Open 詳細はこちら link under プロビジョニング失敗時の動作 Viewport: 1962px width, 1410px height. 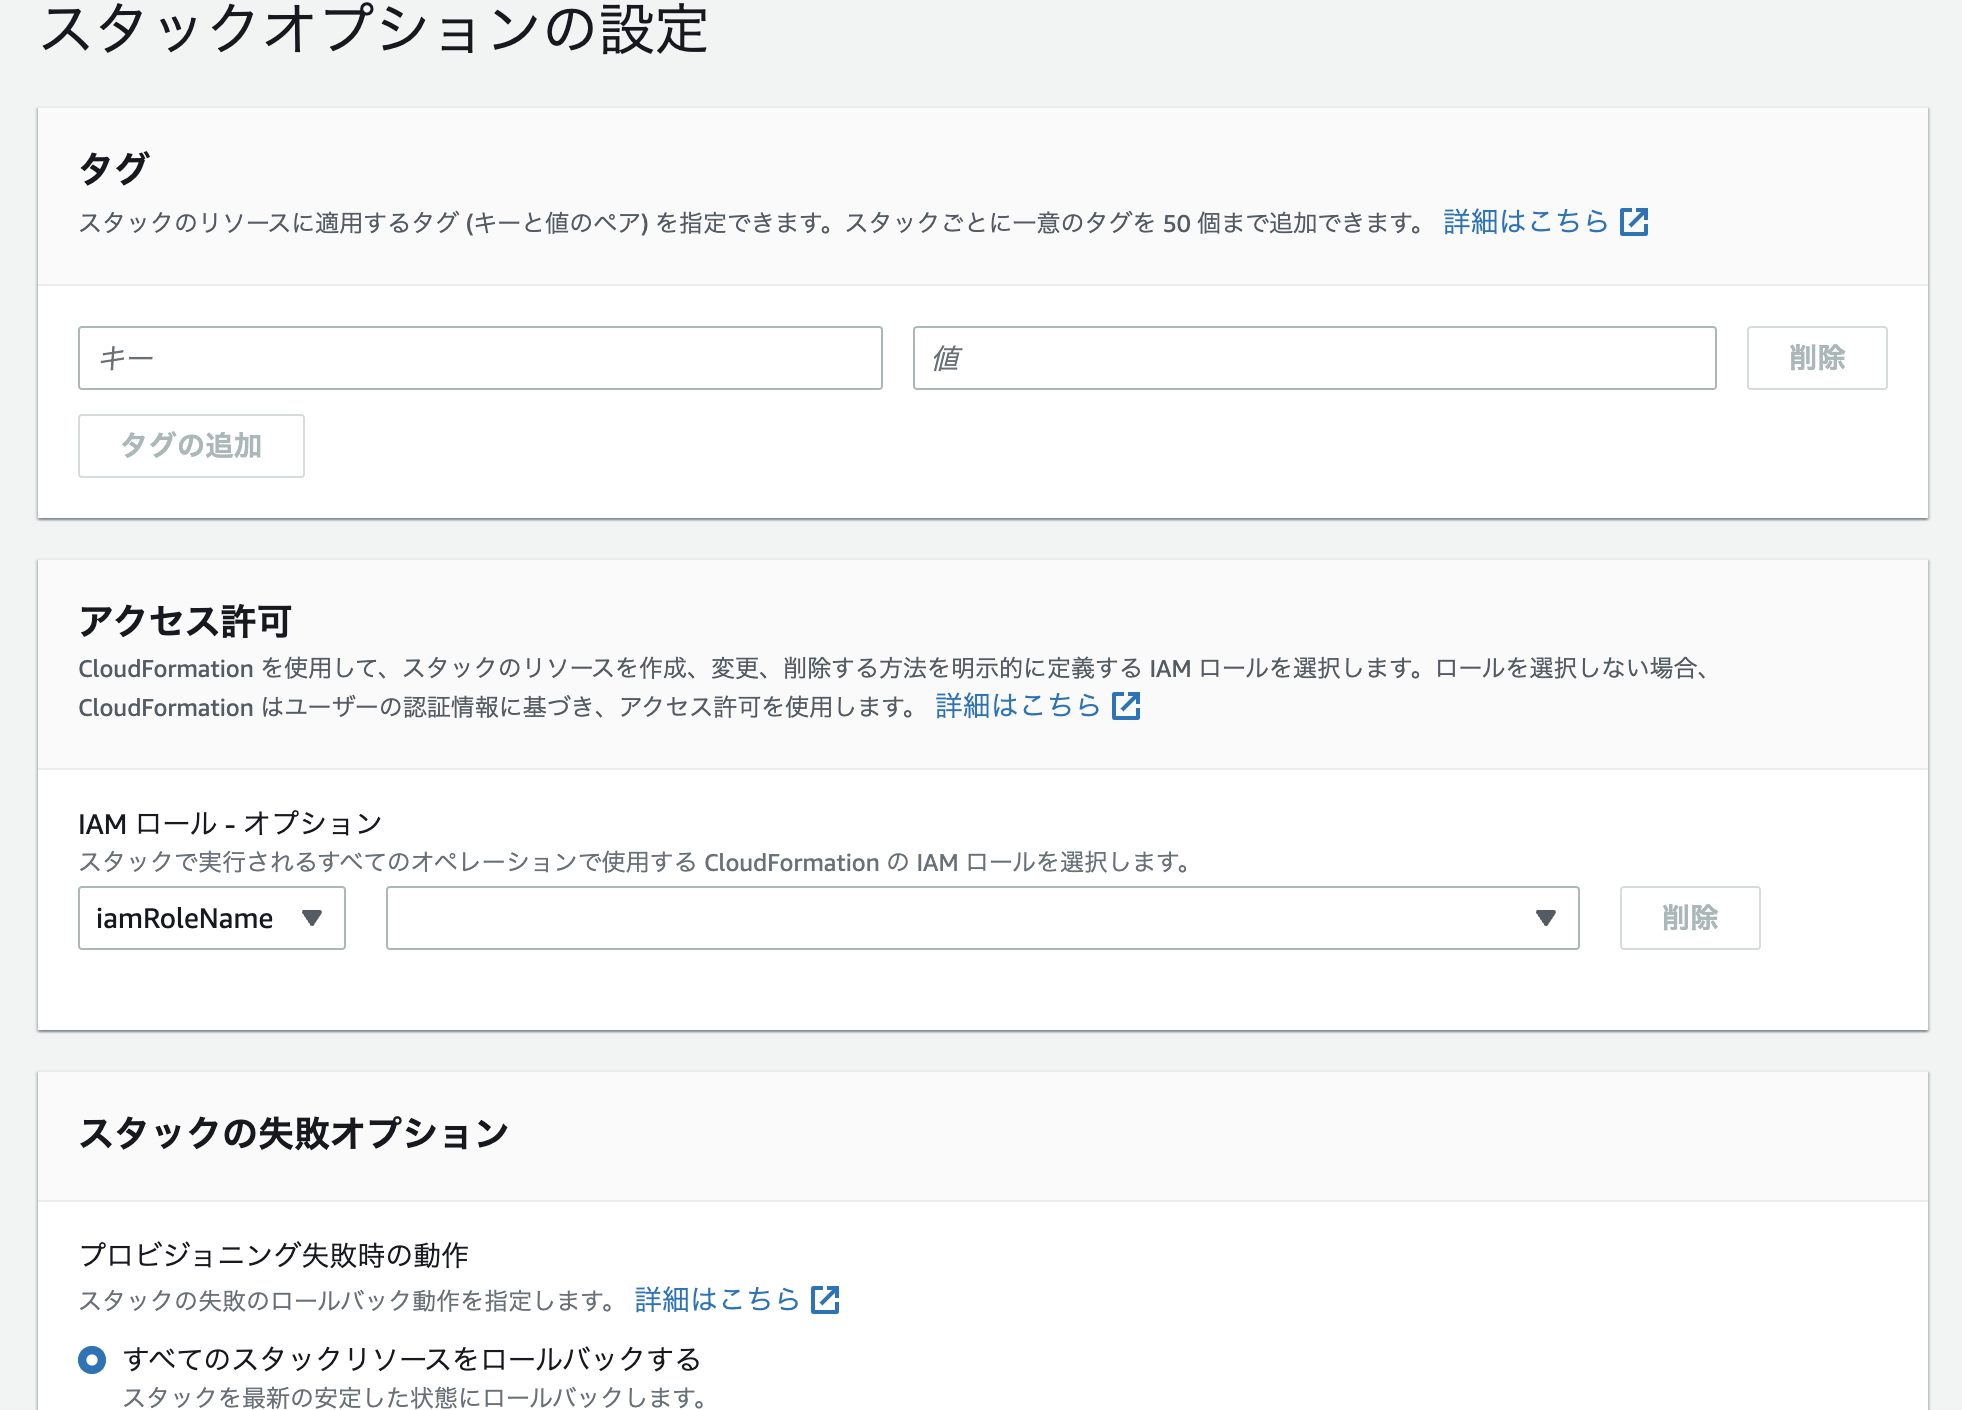717,1299
